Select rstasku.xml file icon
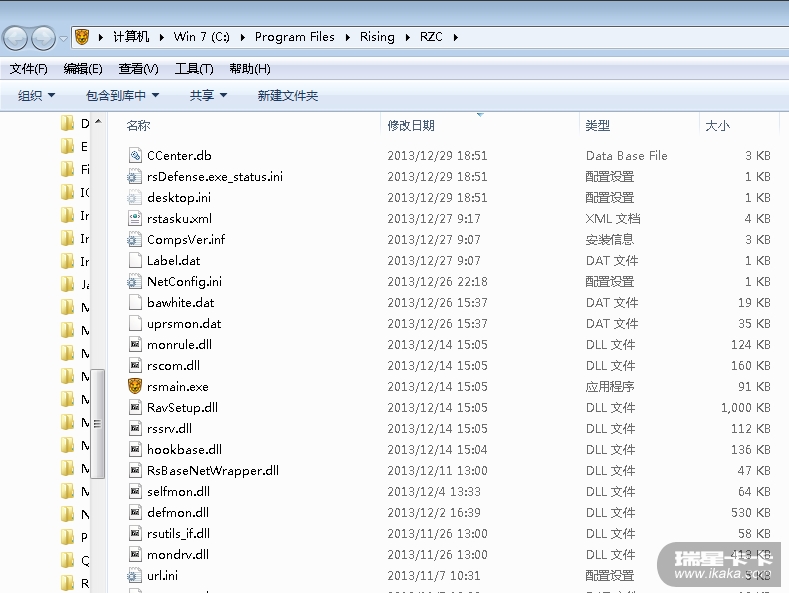Screen dimensions: 789x593 pyautogui.click(x=135, y=218)
